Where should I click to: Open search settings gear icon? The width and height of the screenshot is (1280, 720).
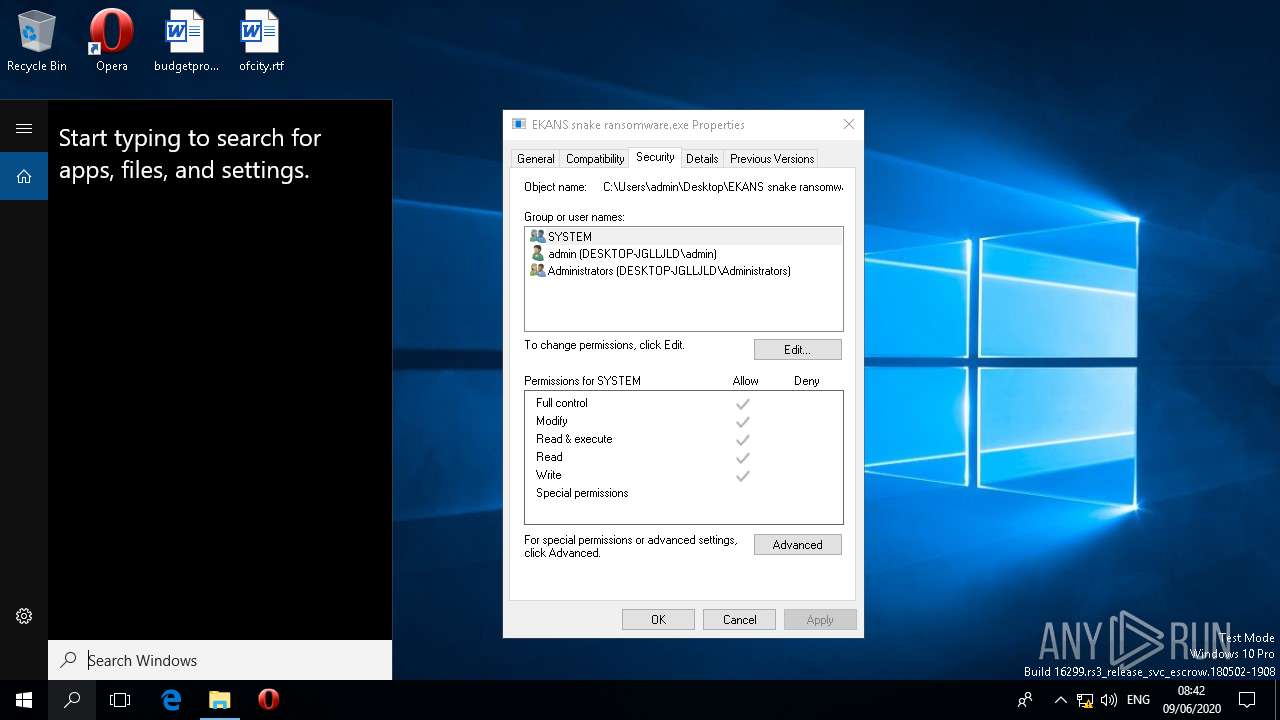24,616
